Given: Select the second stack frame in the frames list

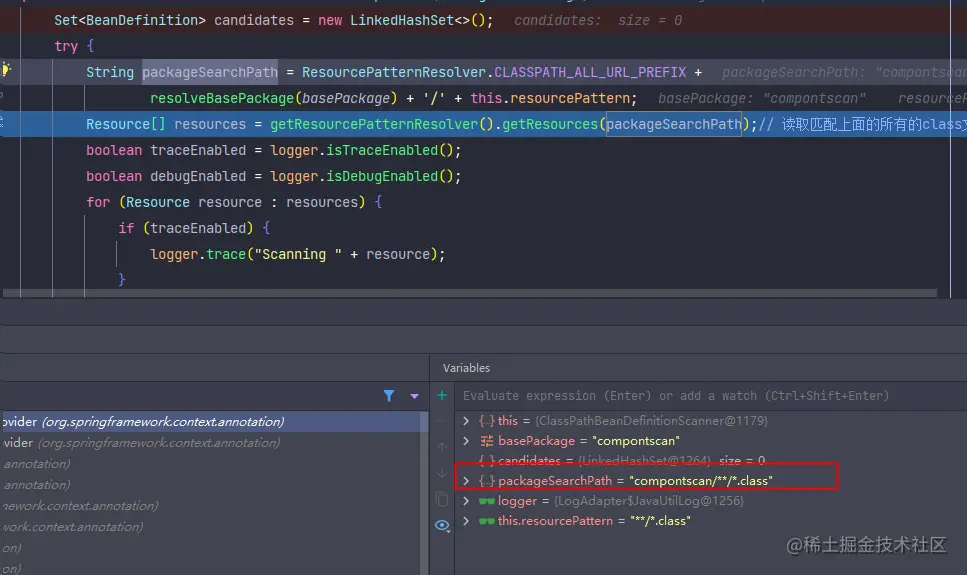Looking at the screenshot, I should pos(213,442).
